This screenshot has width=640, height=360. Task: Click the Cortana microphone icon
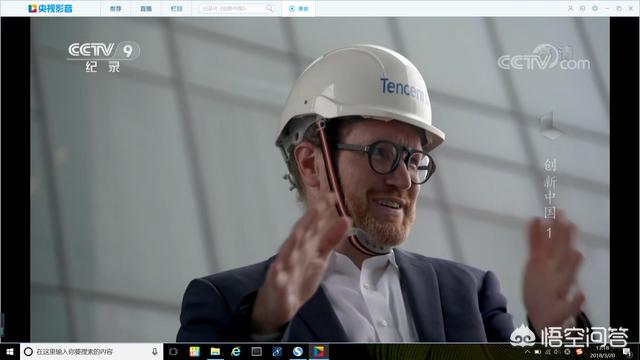[155, 351]
